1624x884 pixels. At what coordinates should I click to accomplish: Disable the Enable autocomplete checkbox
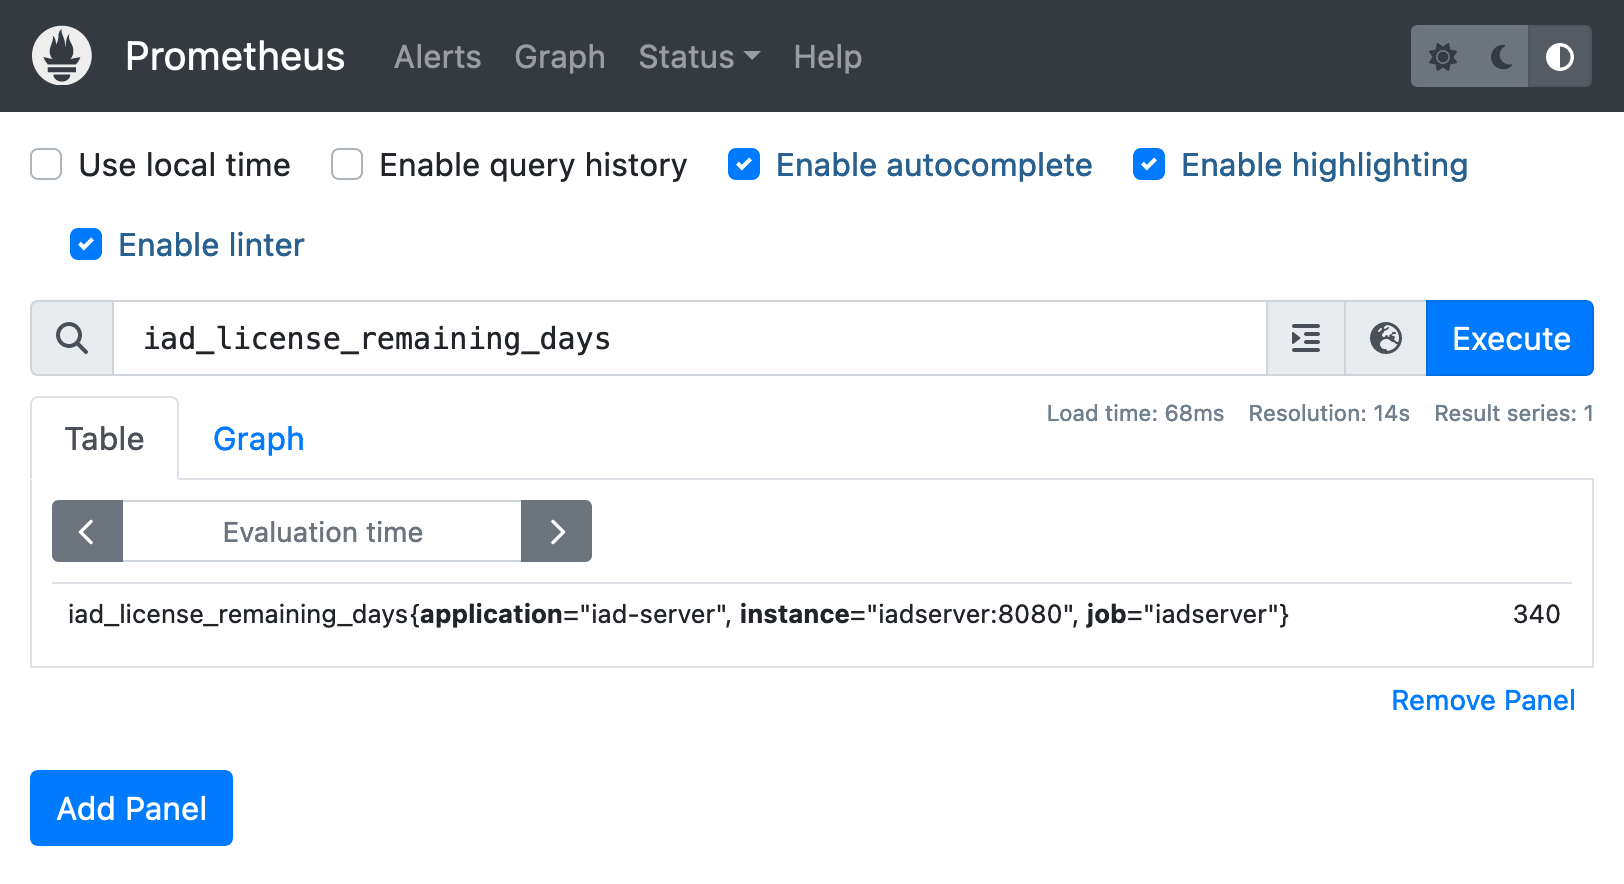coord(744,165)
